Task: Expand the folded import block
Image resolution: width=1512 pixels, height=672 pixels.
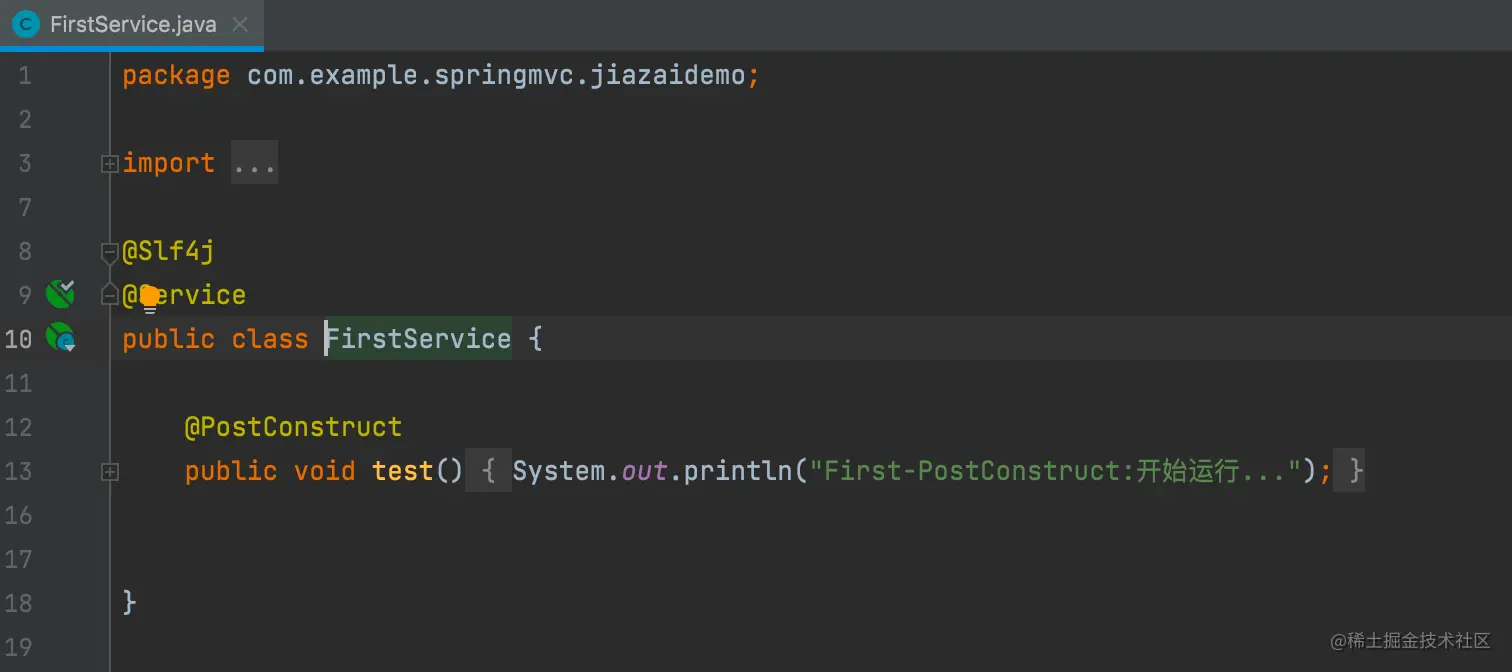Action: pyautogui.click(x=110, y=164)
